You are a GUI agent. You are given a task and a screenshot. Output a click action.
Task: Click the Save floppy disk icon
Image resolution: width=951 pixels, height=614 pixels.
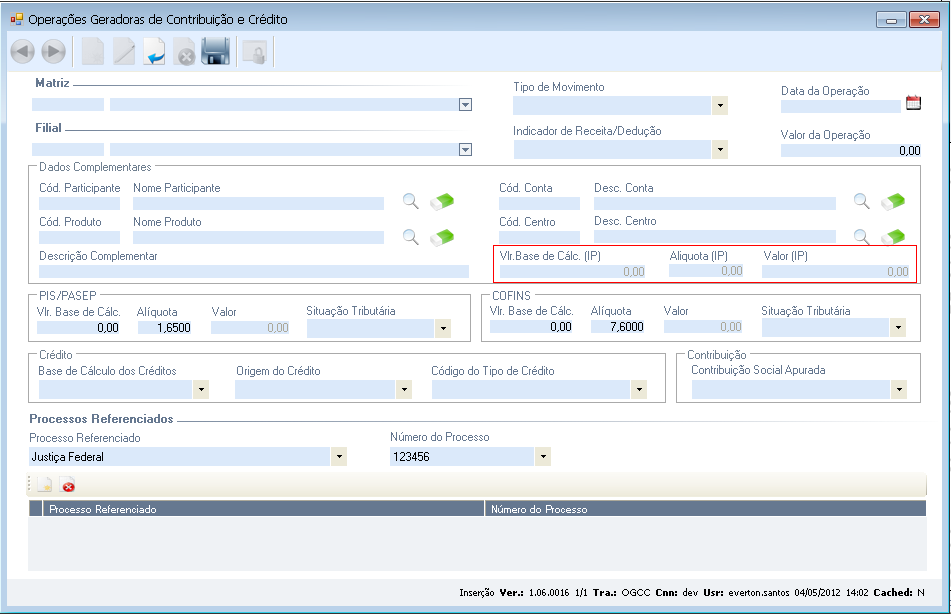pyautogui.click(x=216, y=52)
